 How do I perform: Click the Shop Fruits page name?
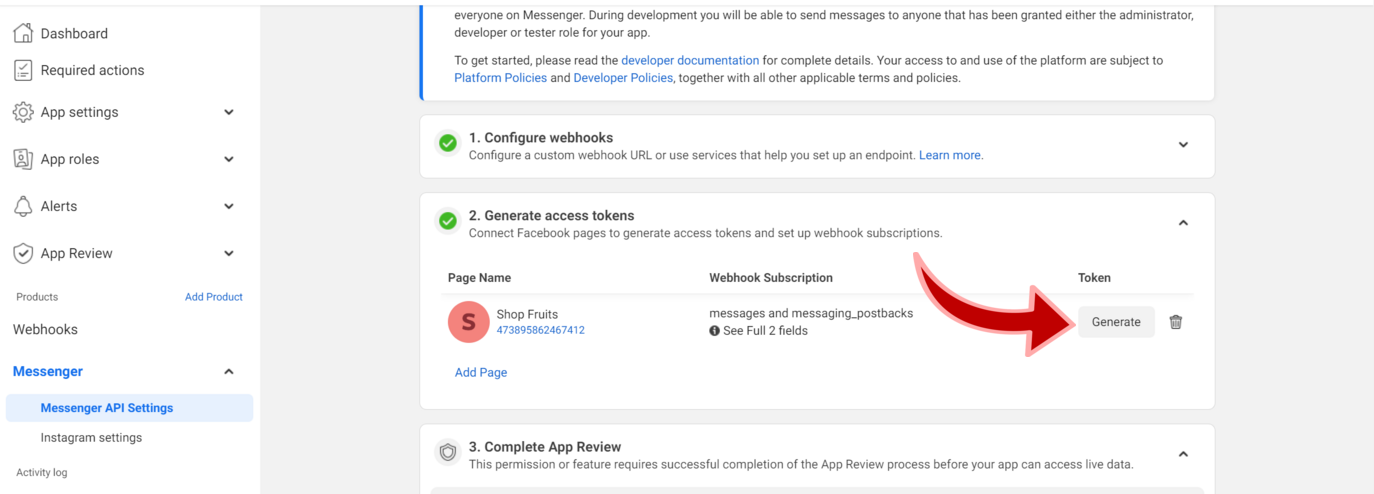[527, 314]
